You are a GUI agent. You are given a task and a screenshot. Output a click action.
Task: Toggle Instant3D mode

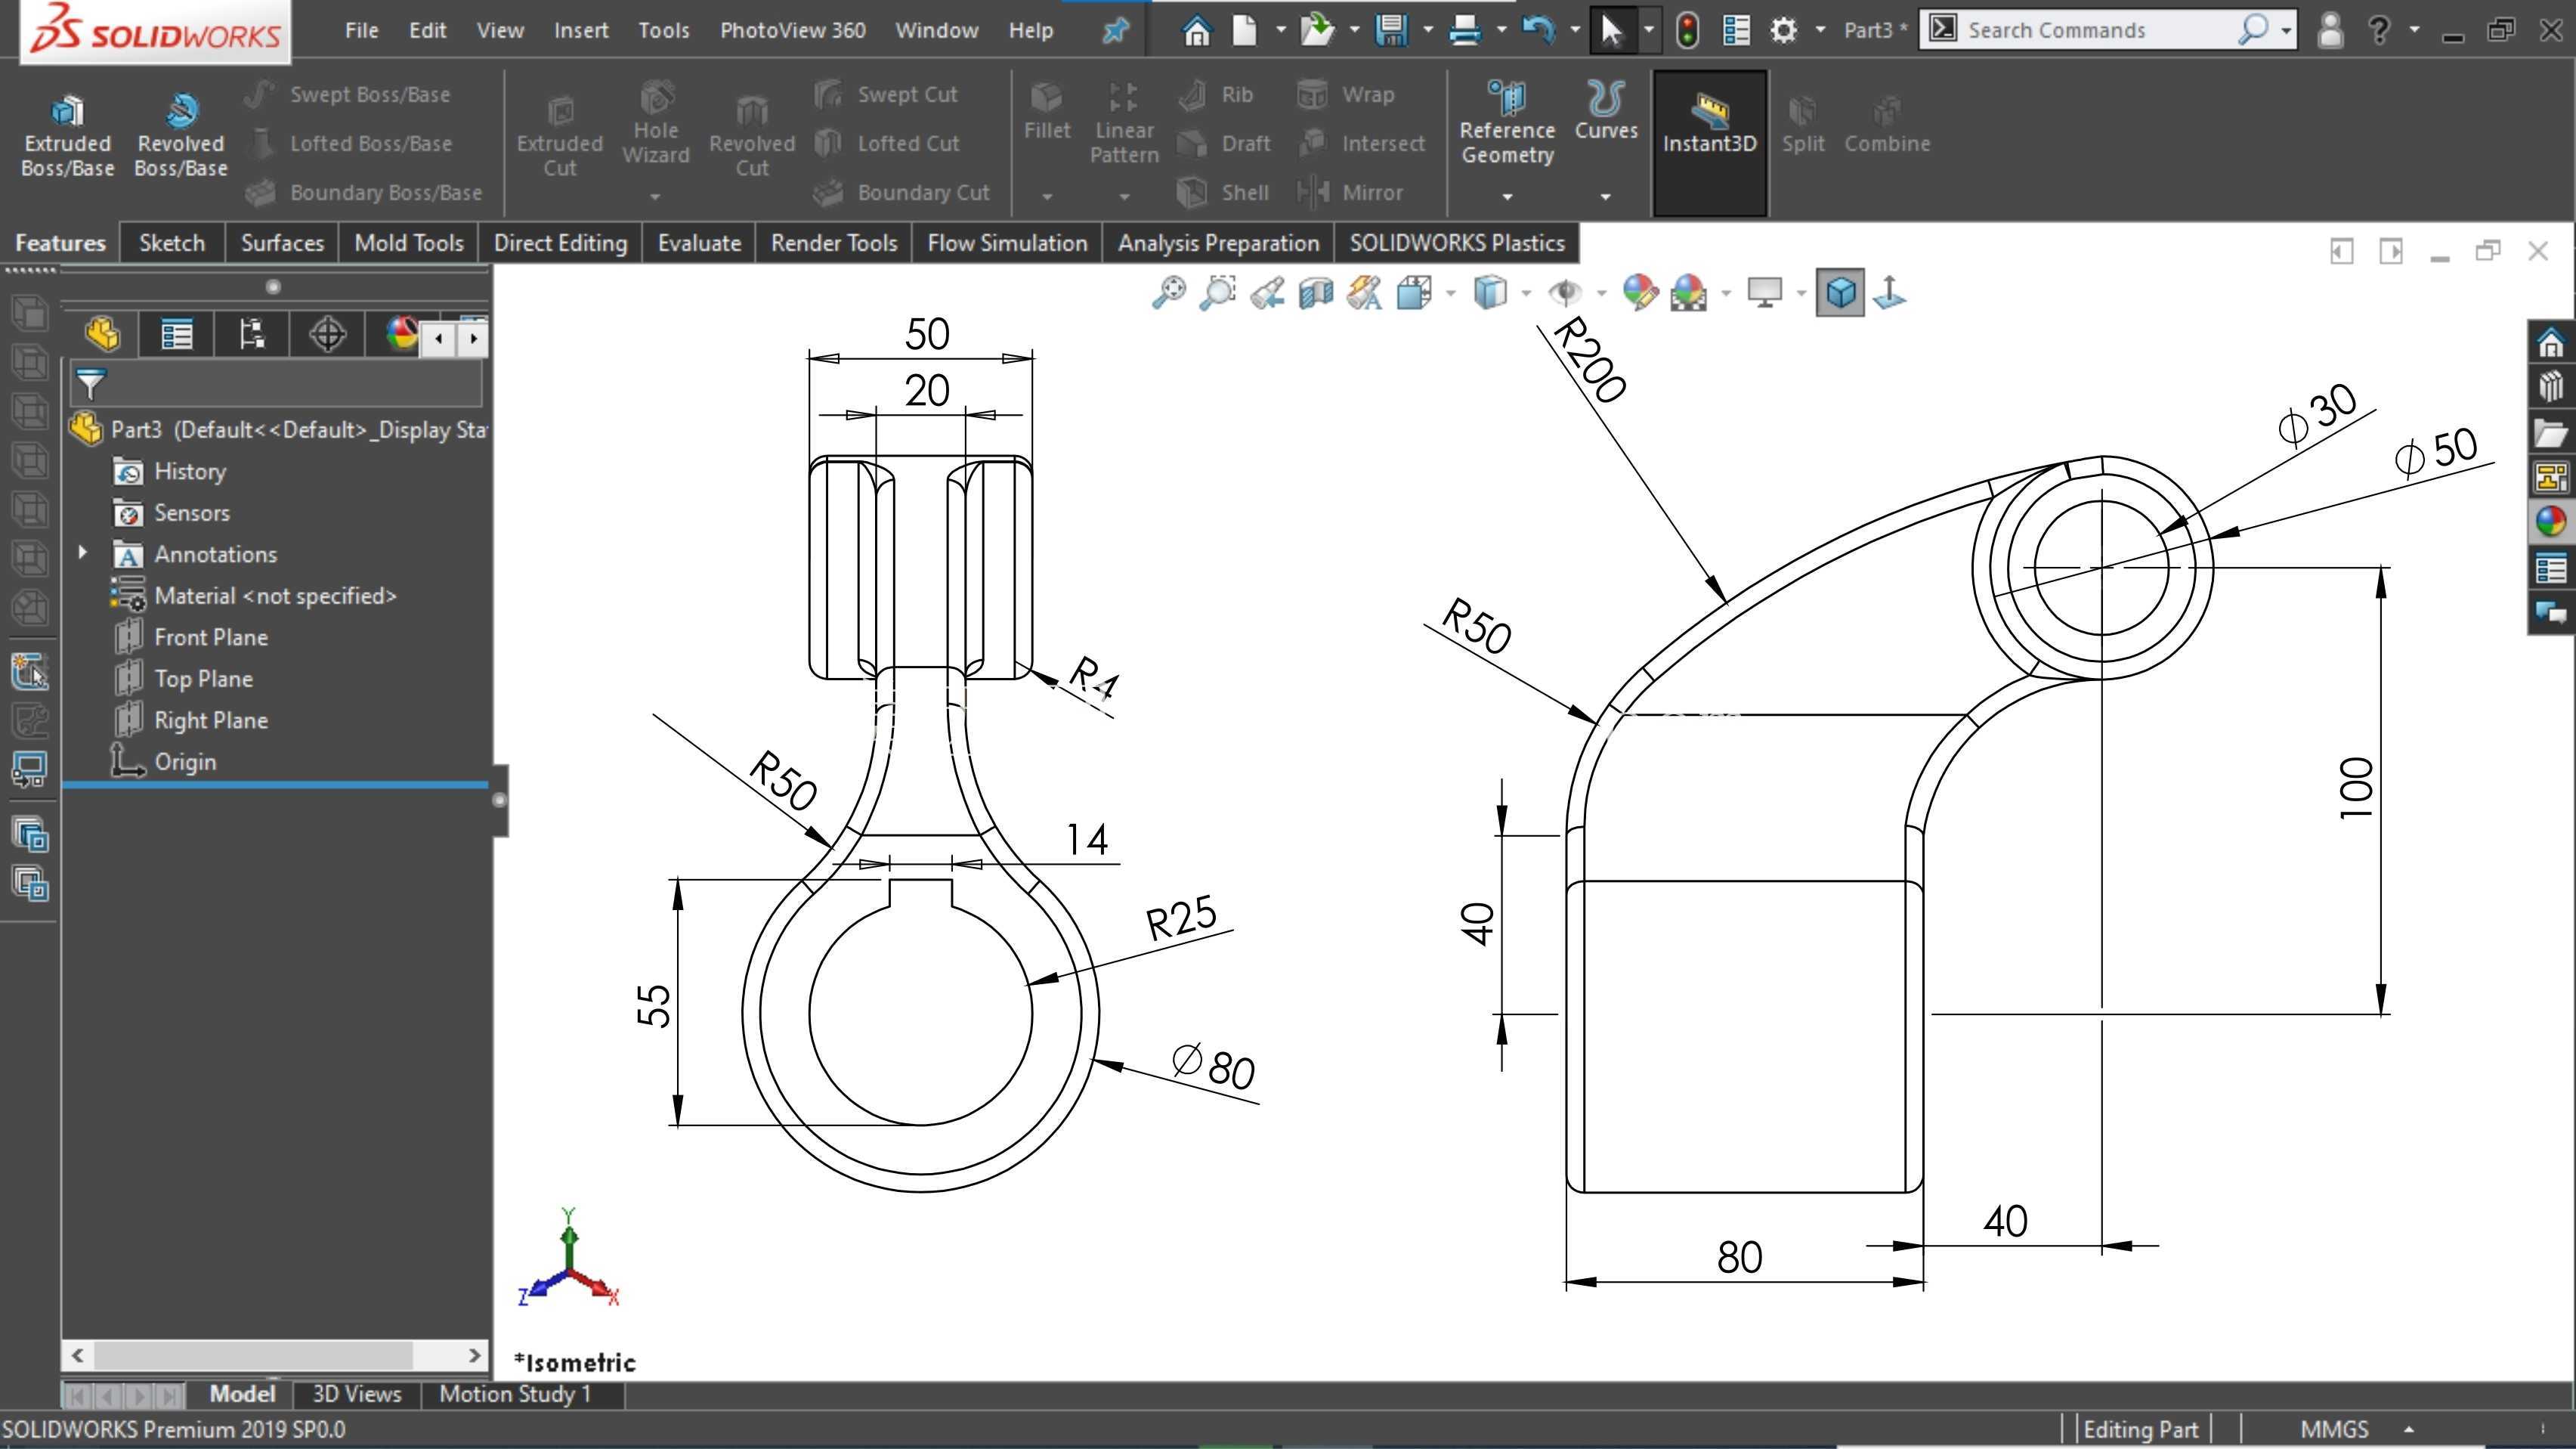click(1709, 142)
